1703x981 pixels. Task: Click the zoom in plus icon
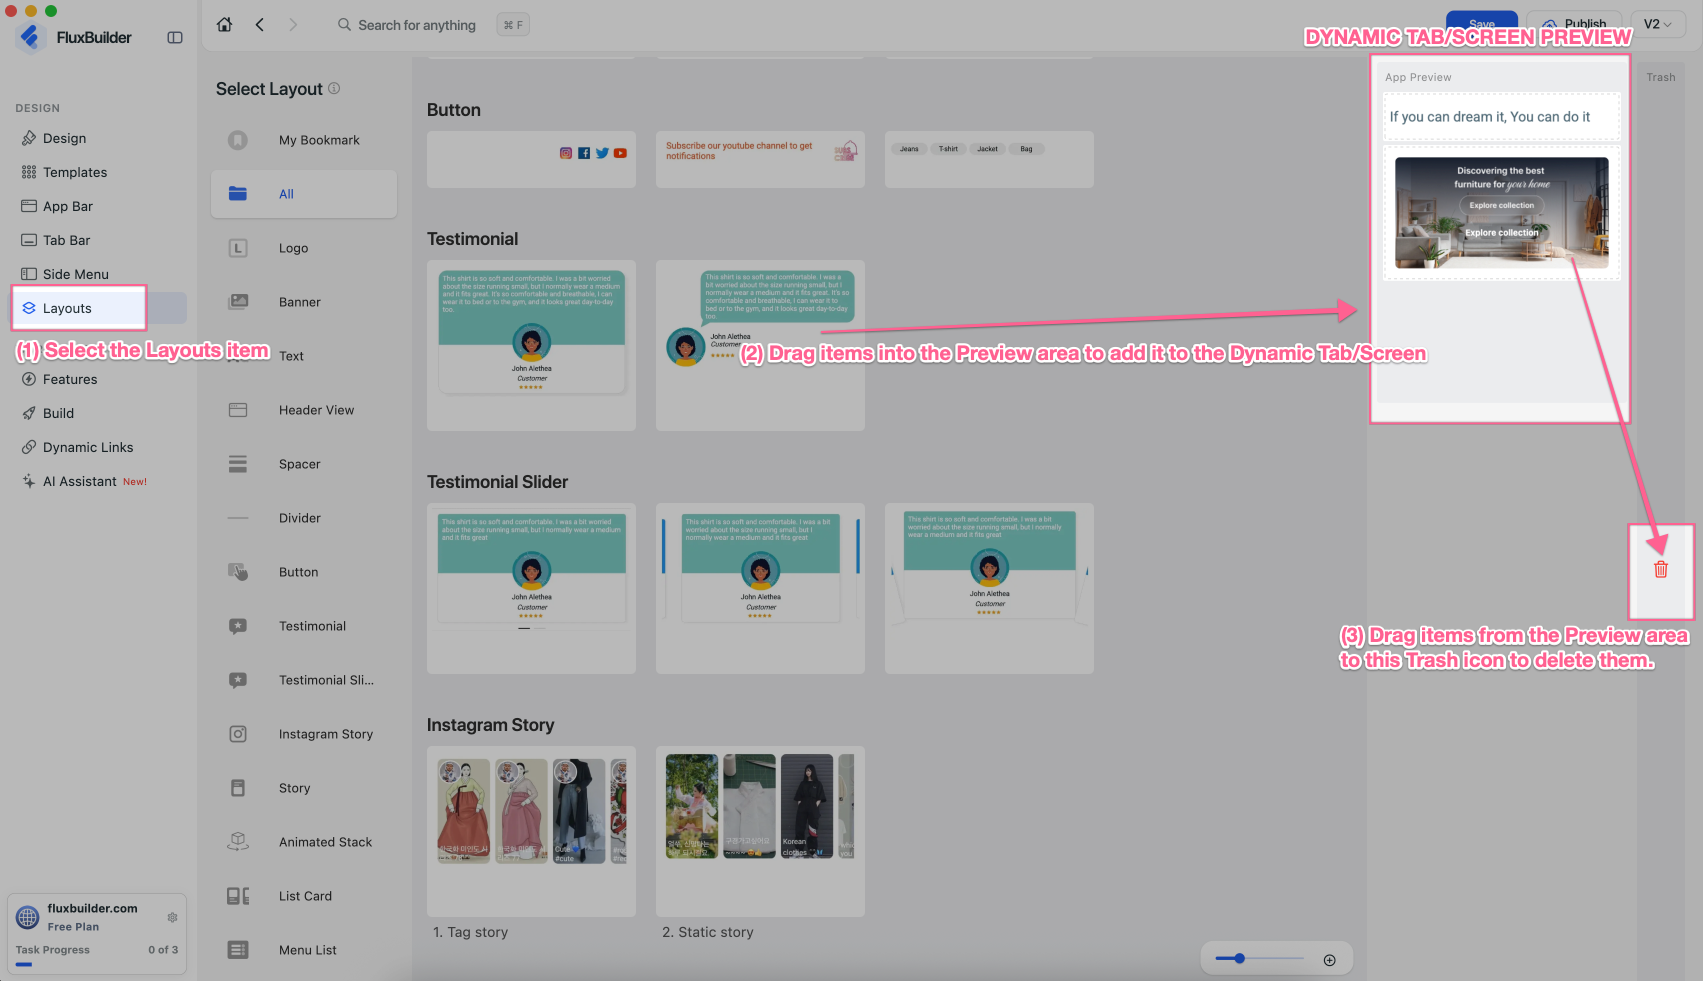[x=1330, y=960]
